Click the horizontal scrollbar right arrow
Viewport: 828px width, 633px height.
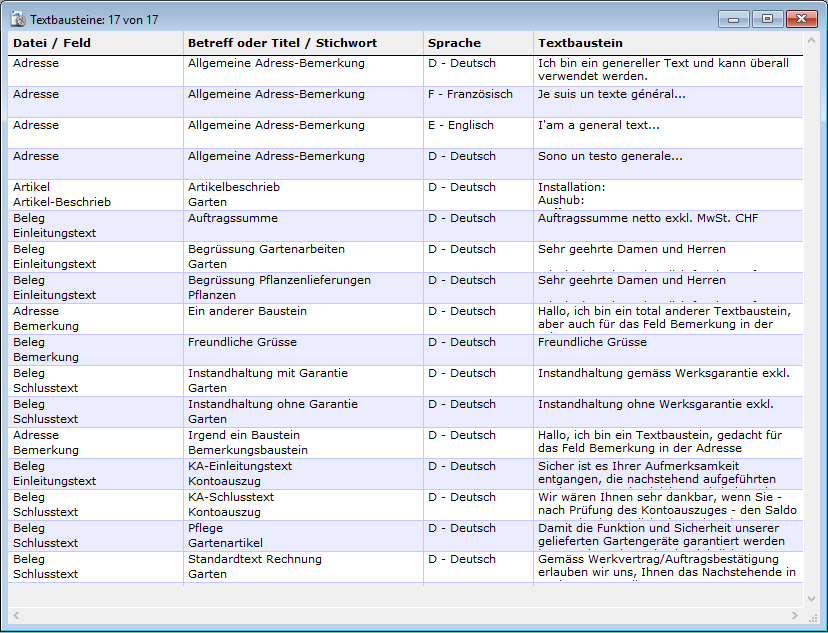796,614
